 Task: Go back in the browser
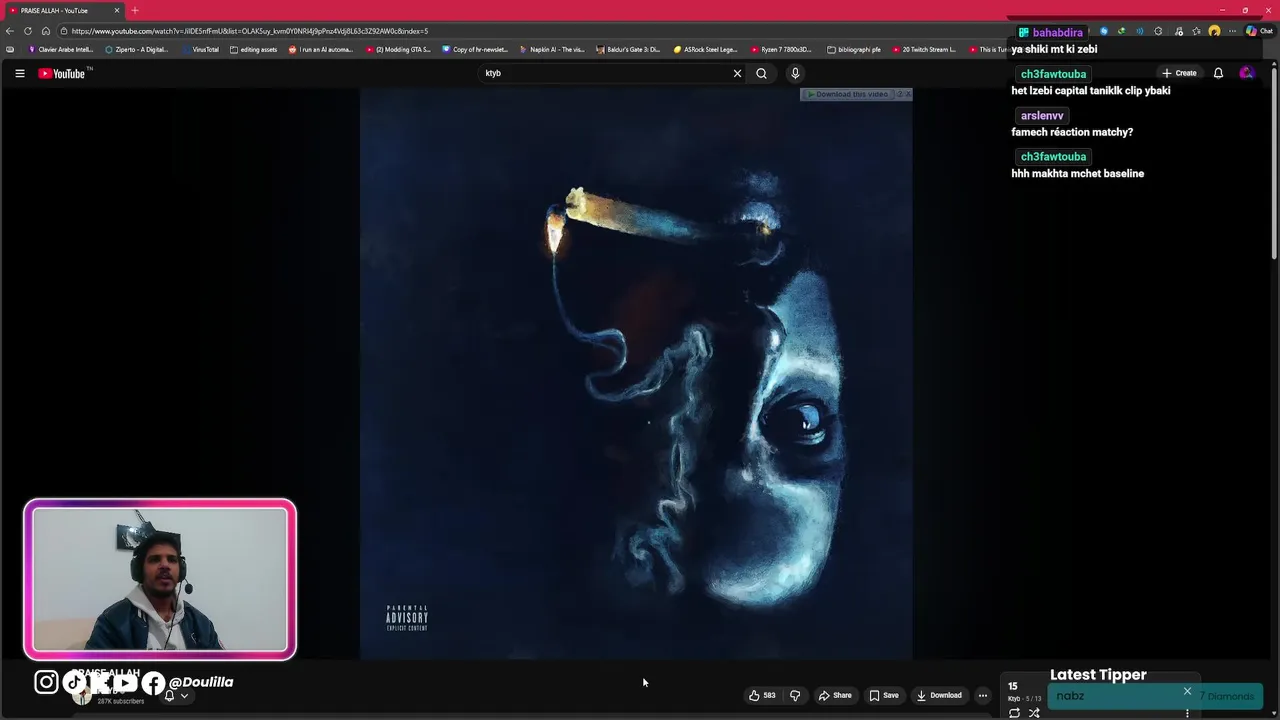[x=10, y=31]
